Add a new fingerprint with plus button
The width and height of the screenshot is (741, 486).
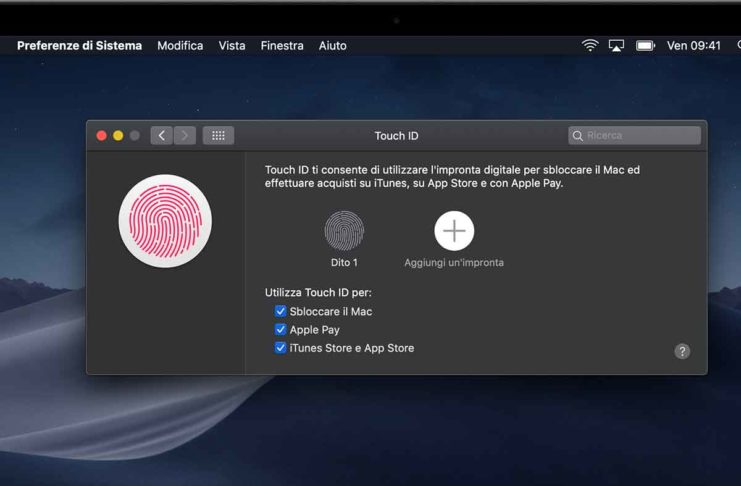coord(454,231)
